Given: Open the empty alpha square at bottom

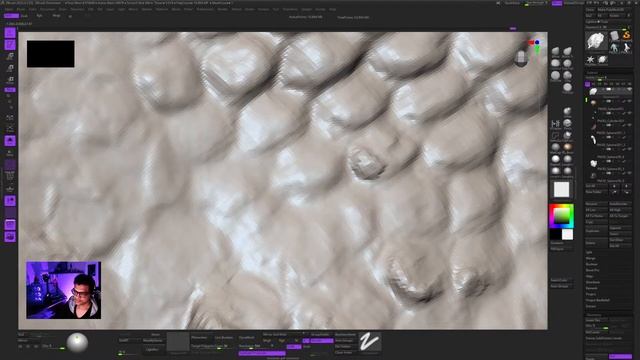Looking at the screenshot, I should 178,342.
